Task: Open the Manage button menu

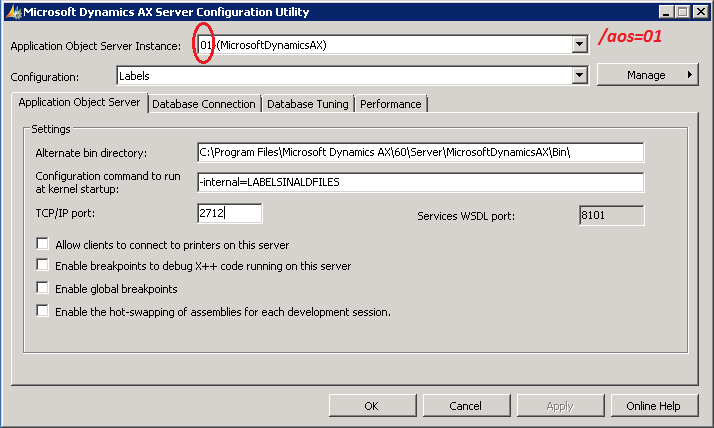Action: 648,75
